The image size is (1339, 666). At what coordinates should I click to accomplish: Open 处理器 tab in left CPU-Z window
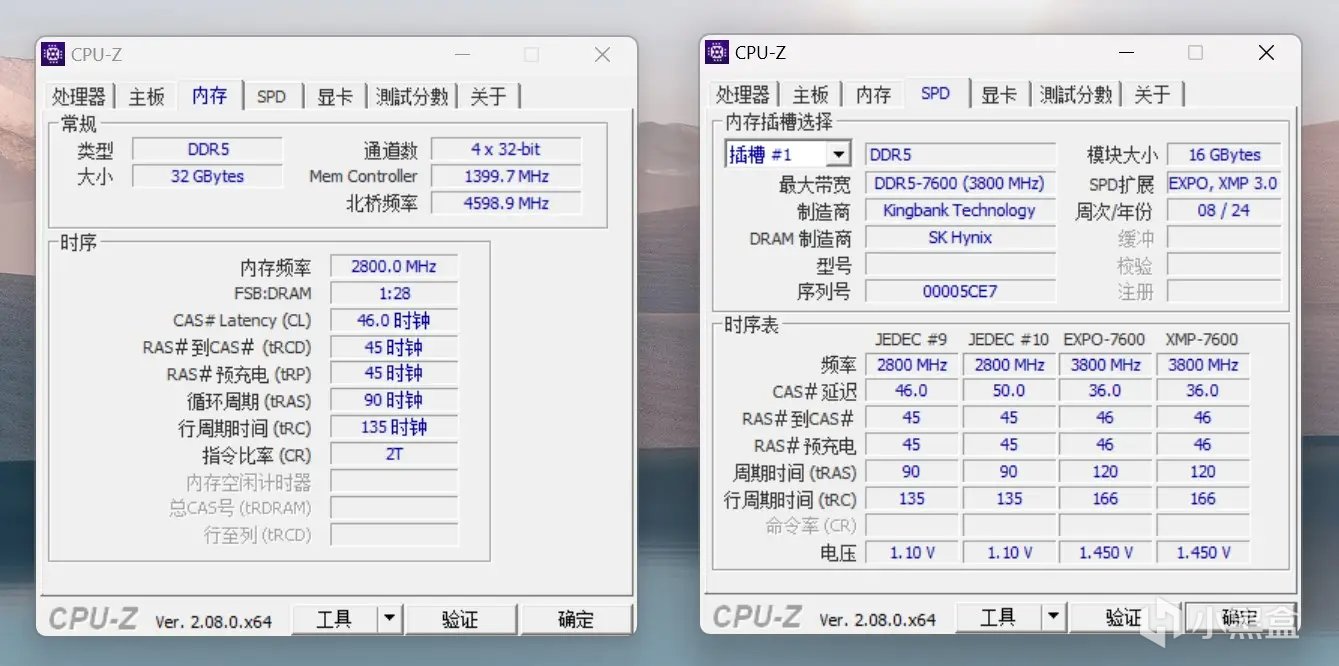pyautogui.click(x=79, y=97)
